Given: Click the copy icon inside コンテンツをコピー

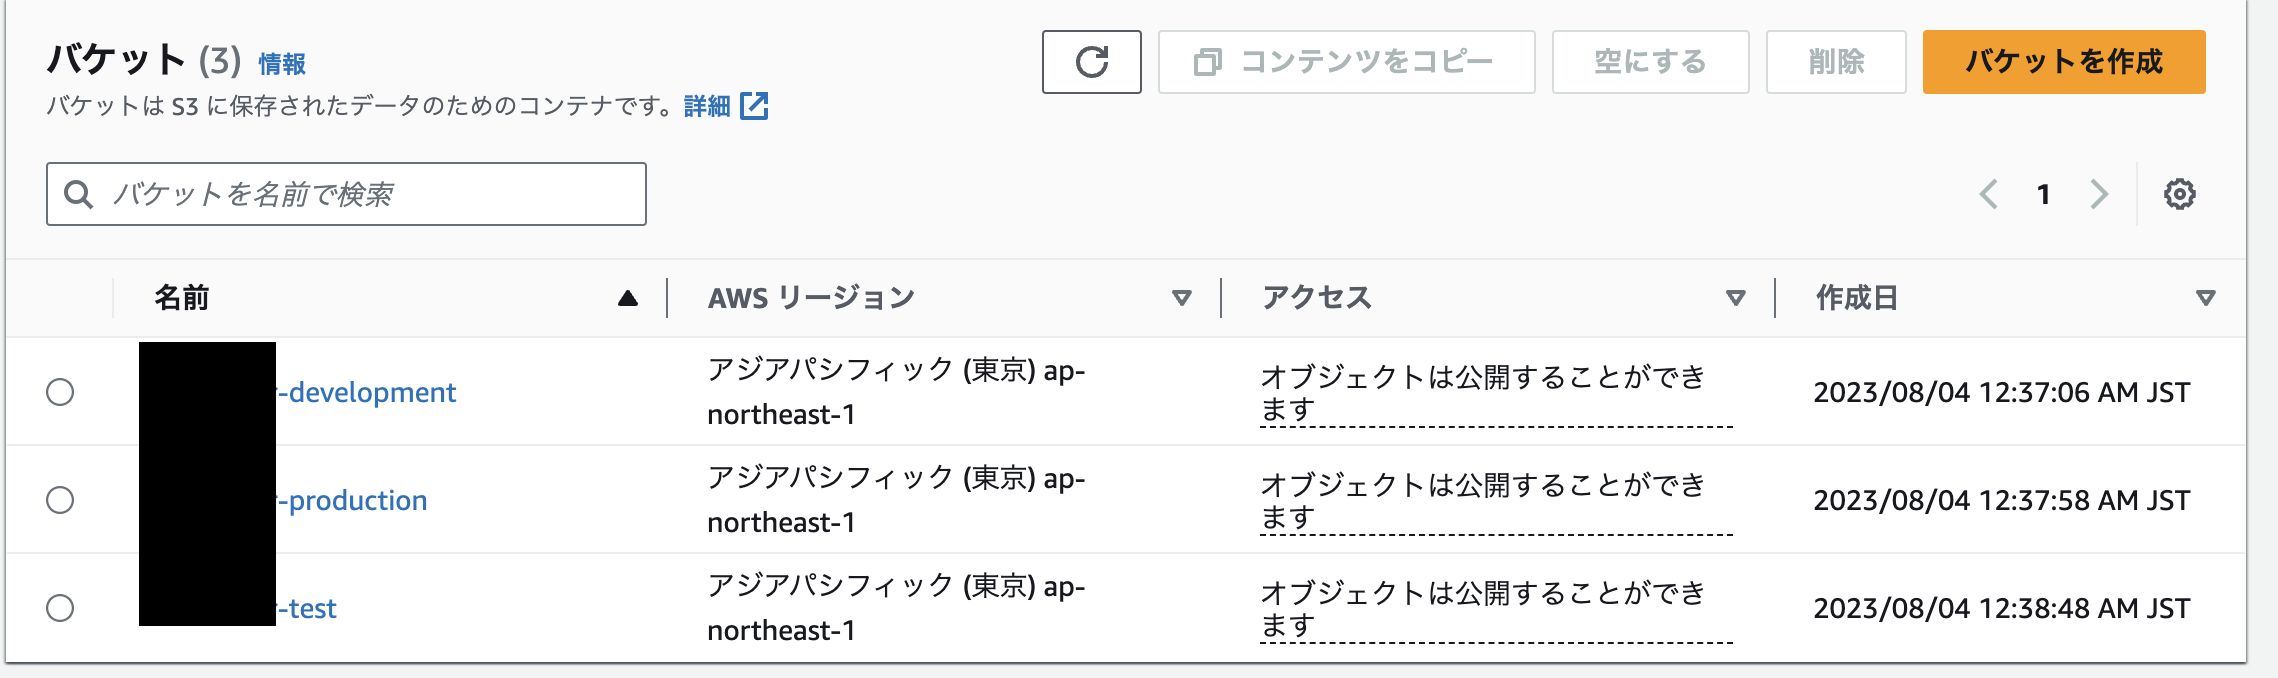Looking at the screenshot, I should (x=1209, y=62).
